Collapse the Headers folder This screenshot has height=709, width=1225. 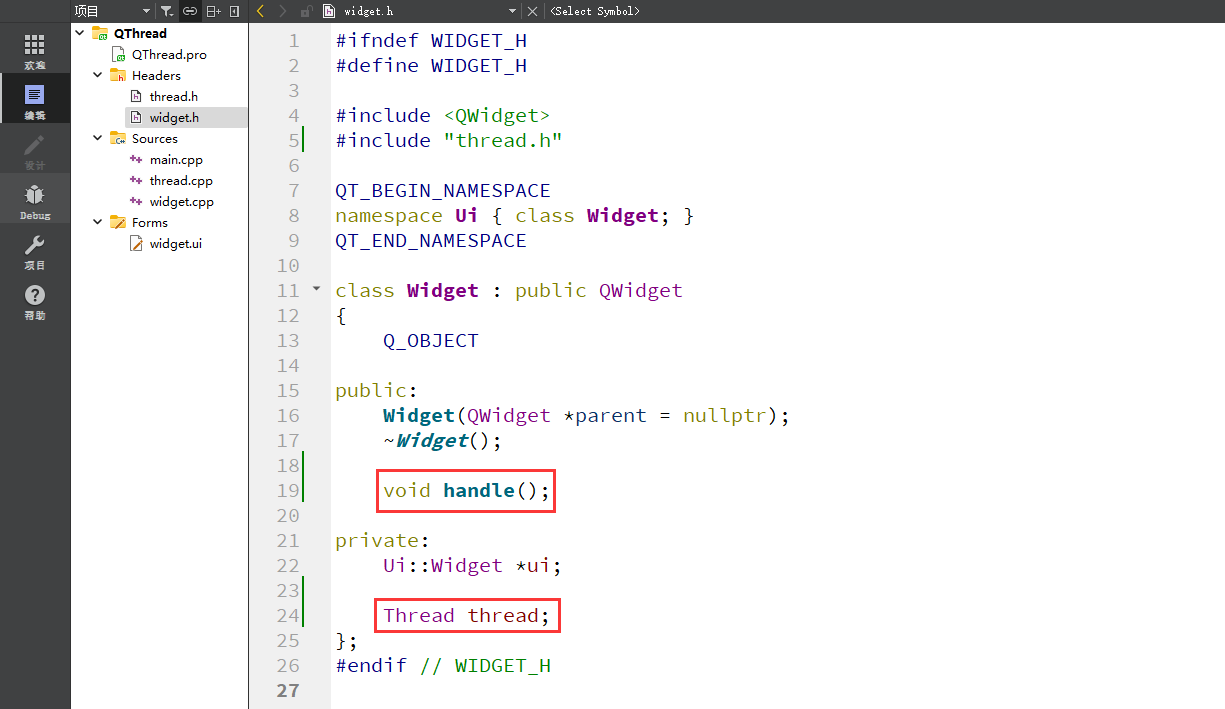pyautogui.click(x=97, y=75)
